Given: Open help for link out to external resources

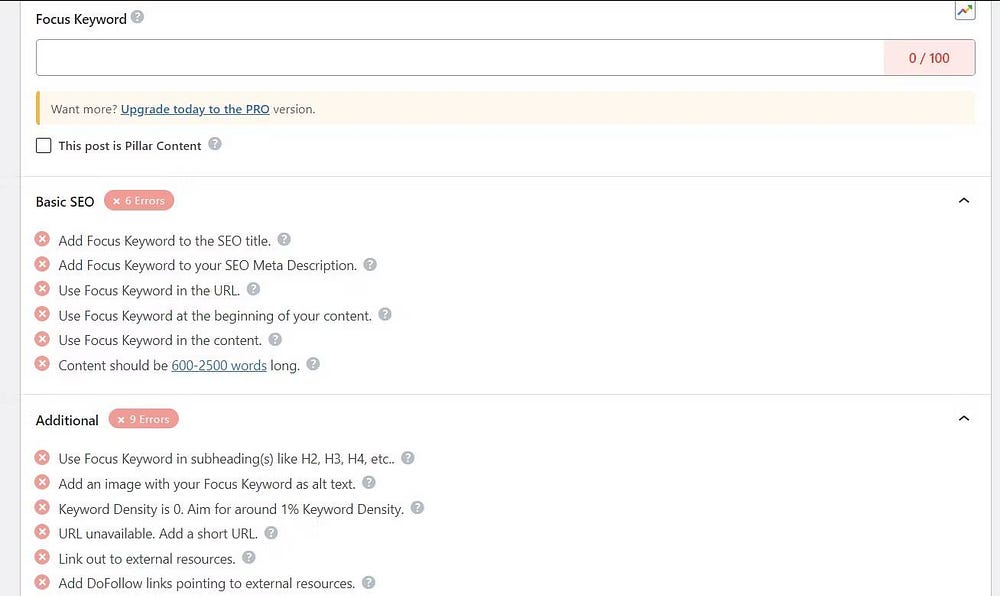Looking at the screenshot, I should 249,558.
